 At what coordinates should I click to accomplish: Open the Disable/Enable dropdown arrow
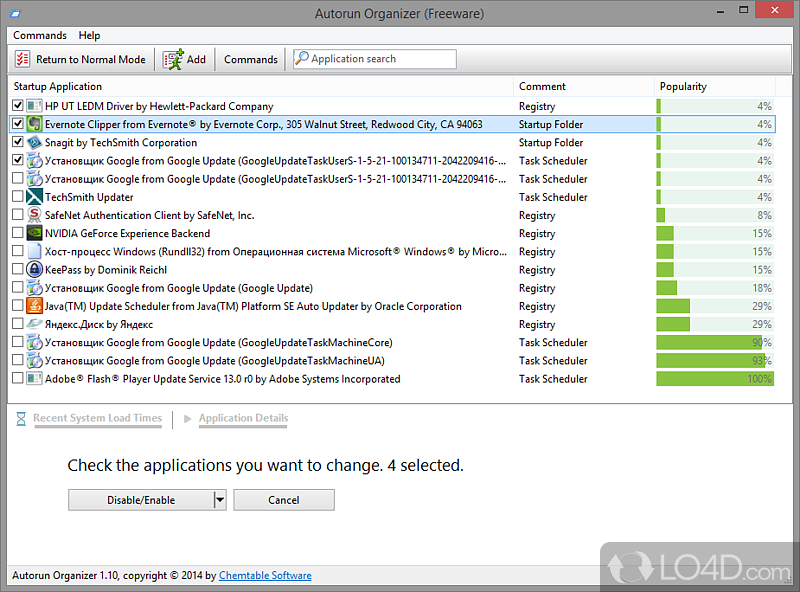[x=220, y=500]
